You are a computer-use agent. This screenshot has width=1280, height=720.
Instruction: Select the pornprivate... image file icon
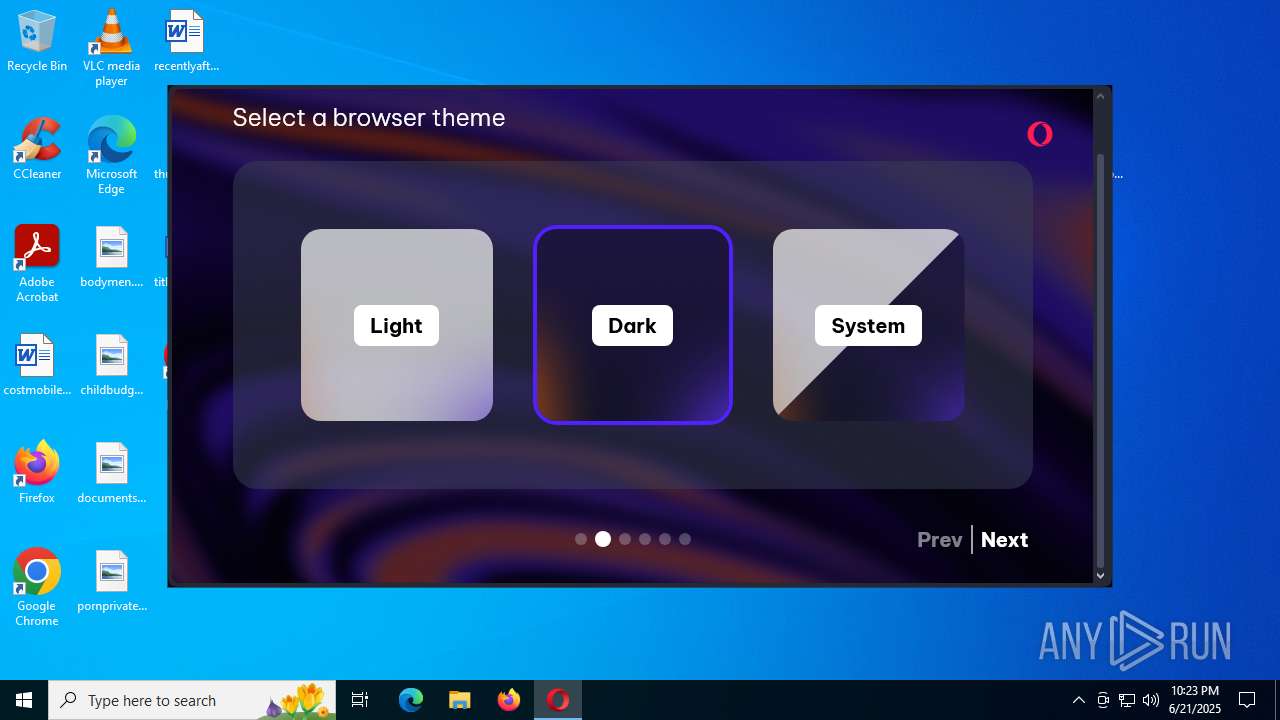tap(111, 582)
